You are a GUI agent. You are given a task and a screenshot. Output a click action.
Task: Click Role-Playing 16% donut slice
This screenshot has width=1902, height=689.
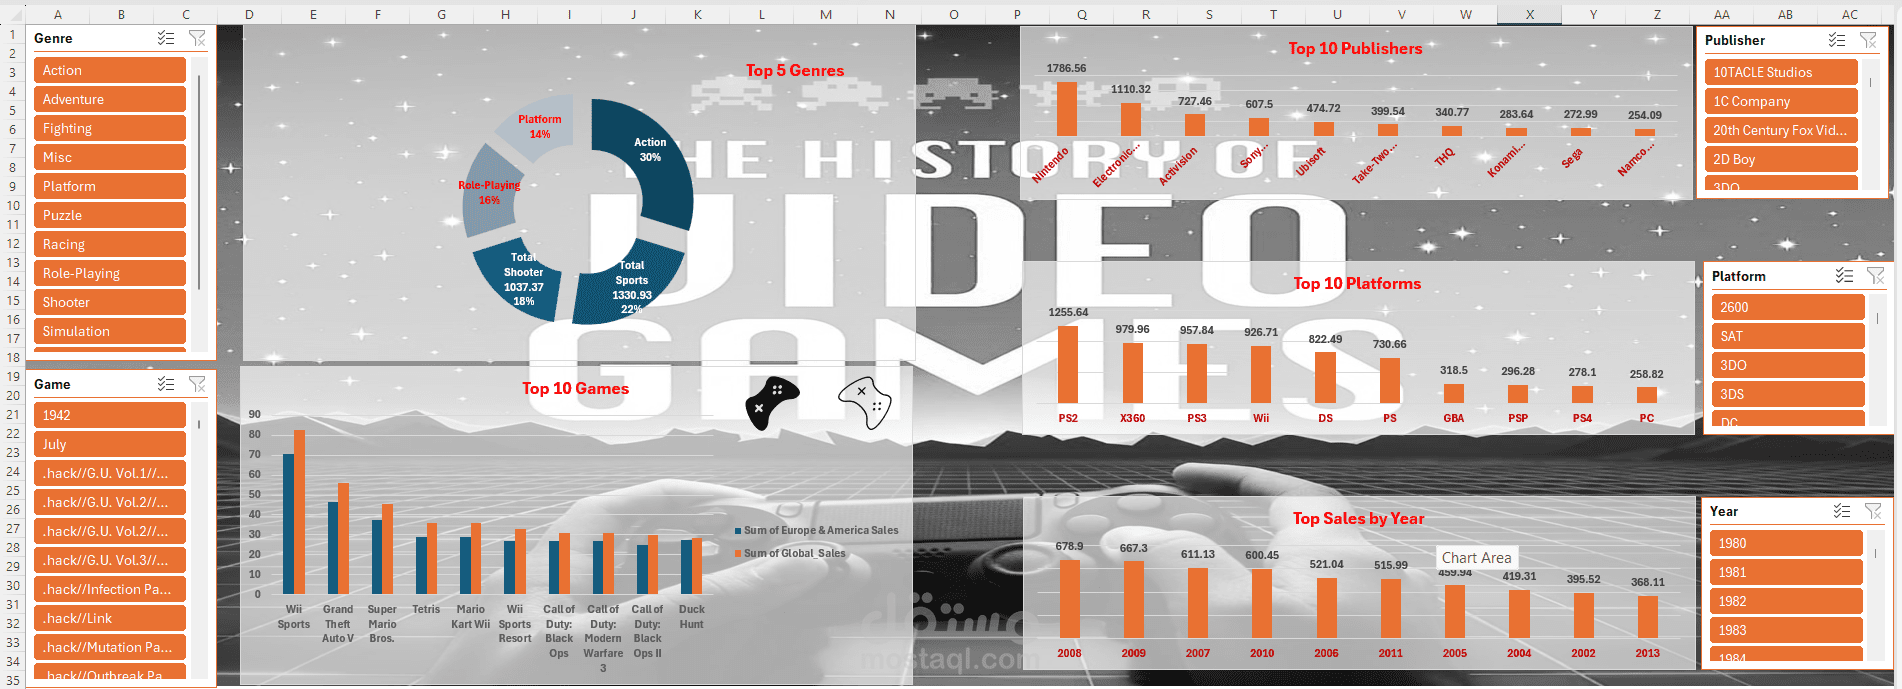[488, 192]
